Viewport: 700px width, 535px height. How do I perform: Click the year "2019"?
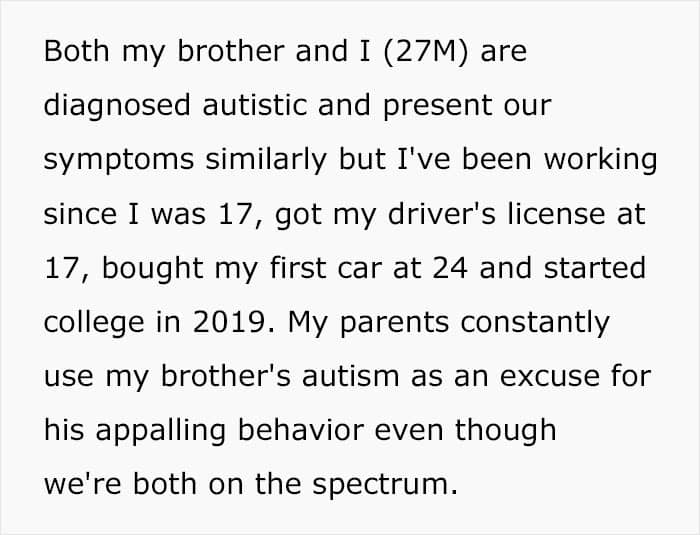(224, 323)
